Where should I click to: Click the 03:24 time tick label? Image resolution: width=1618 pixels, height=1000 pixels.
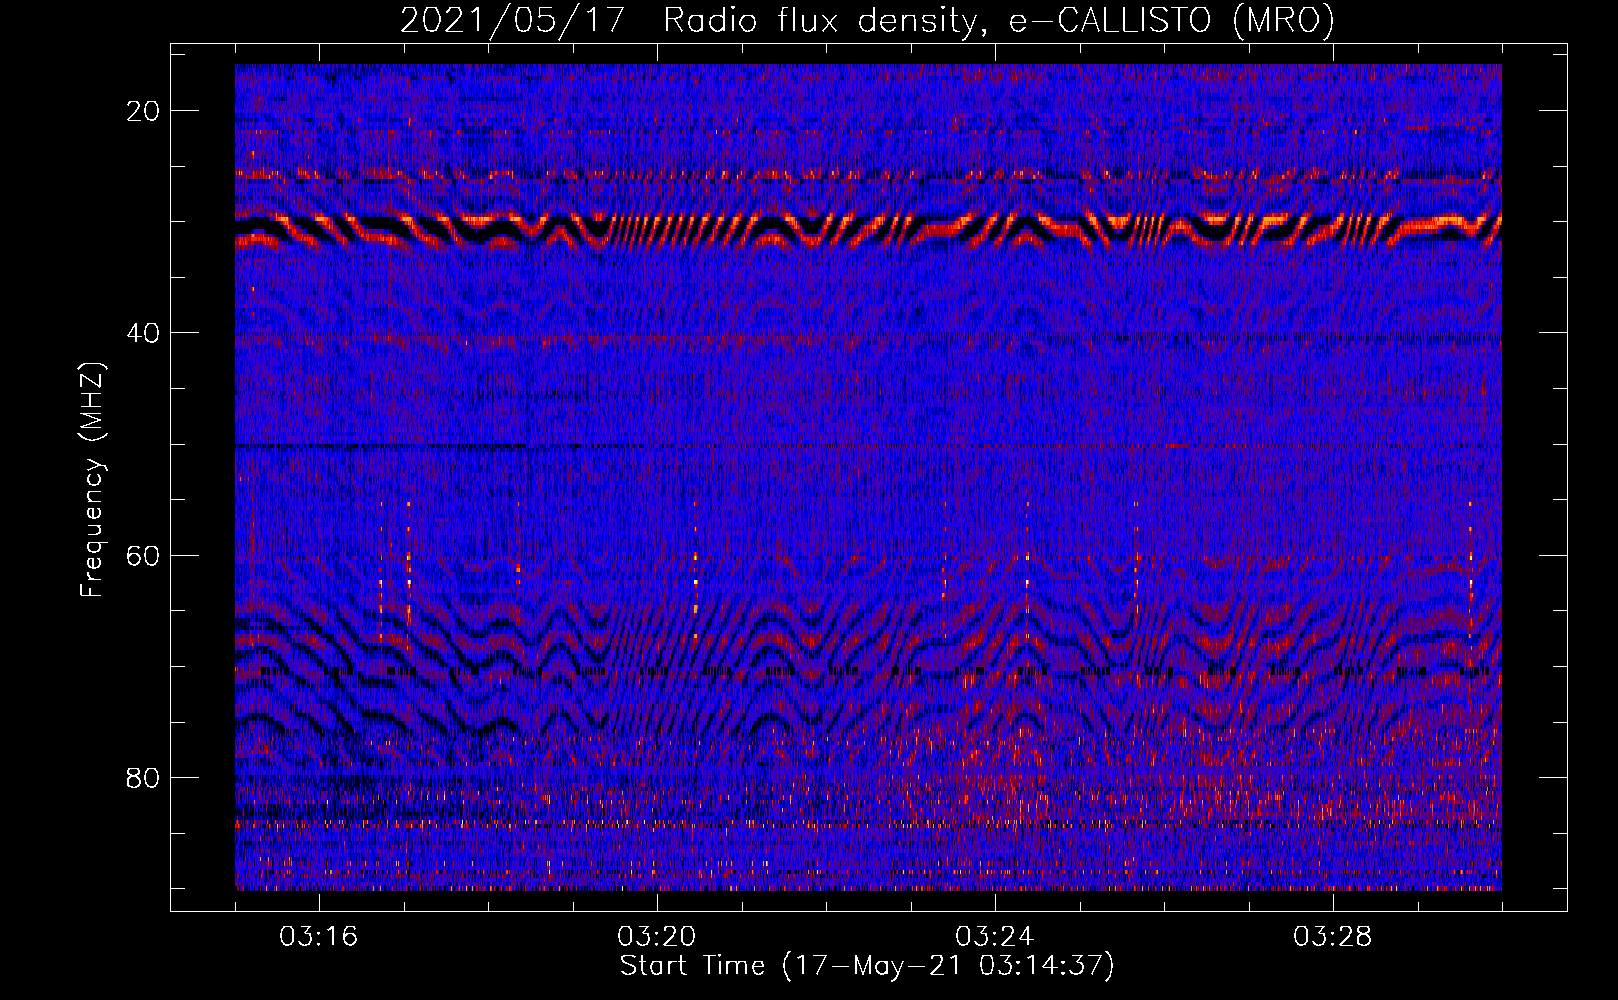(x=995, y=936)
